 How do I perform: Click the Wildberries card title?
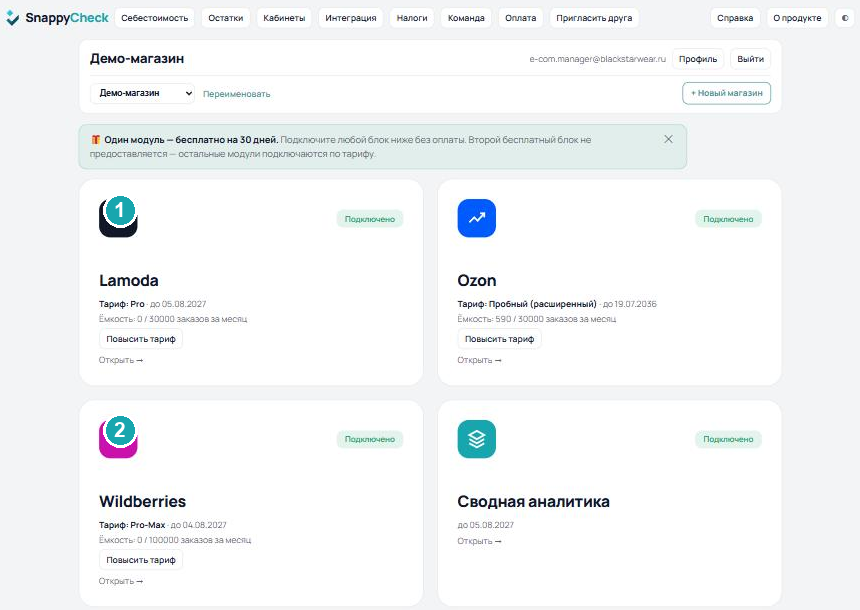[x=143, y=501]
